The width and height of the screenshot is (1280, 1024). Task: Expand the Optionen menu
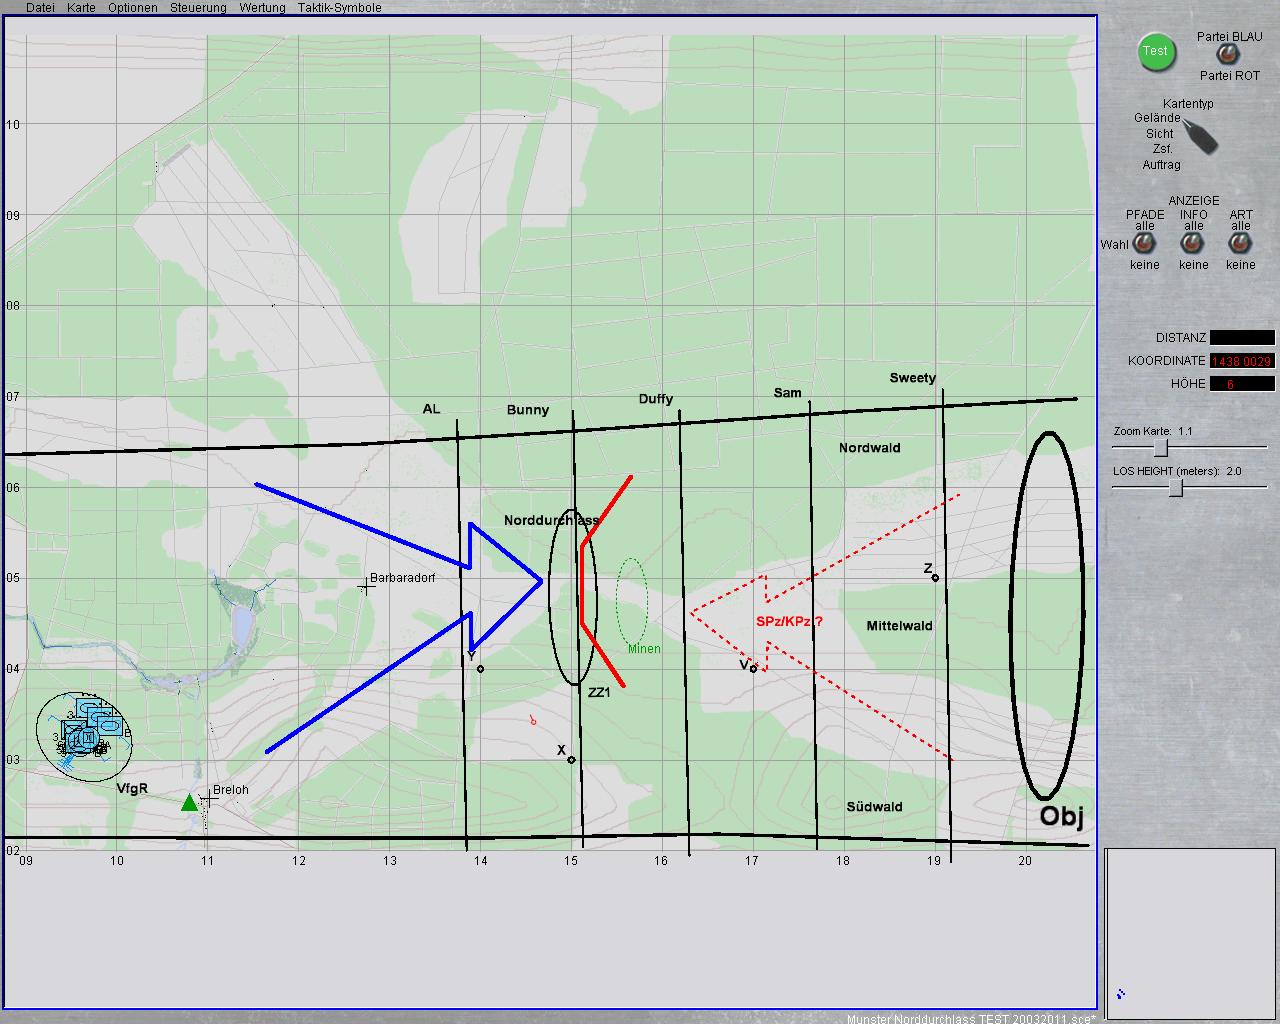(133, 8)
